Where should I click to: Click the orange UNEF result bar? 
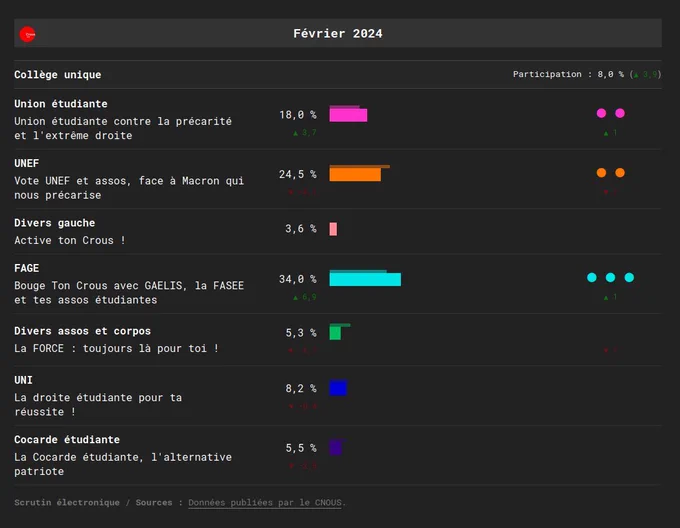click(x=355, y=174)
